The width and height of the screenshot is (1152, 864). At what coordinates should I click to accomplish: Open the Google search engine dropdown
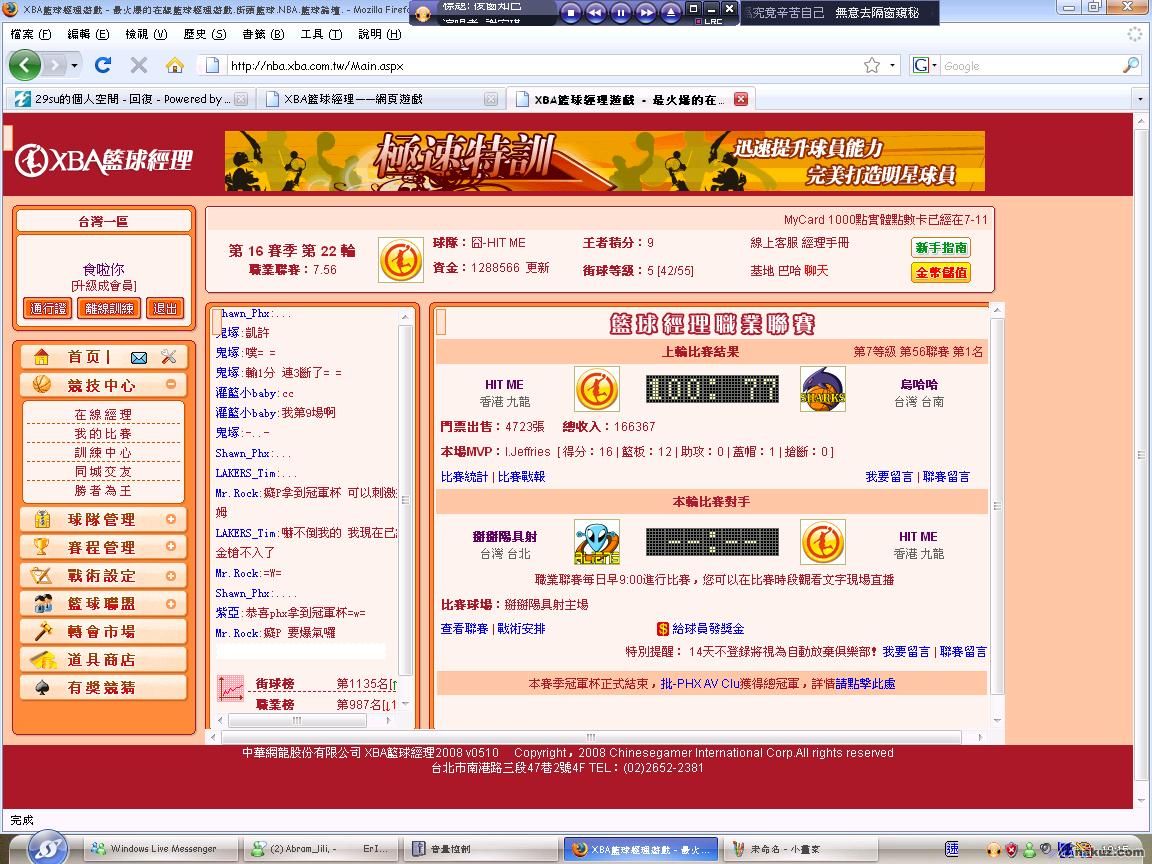pos(925,65)
